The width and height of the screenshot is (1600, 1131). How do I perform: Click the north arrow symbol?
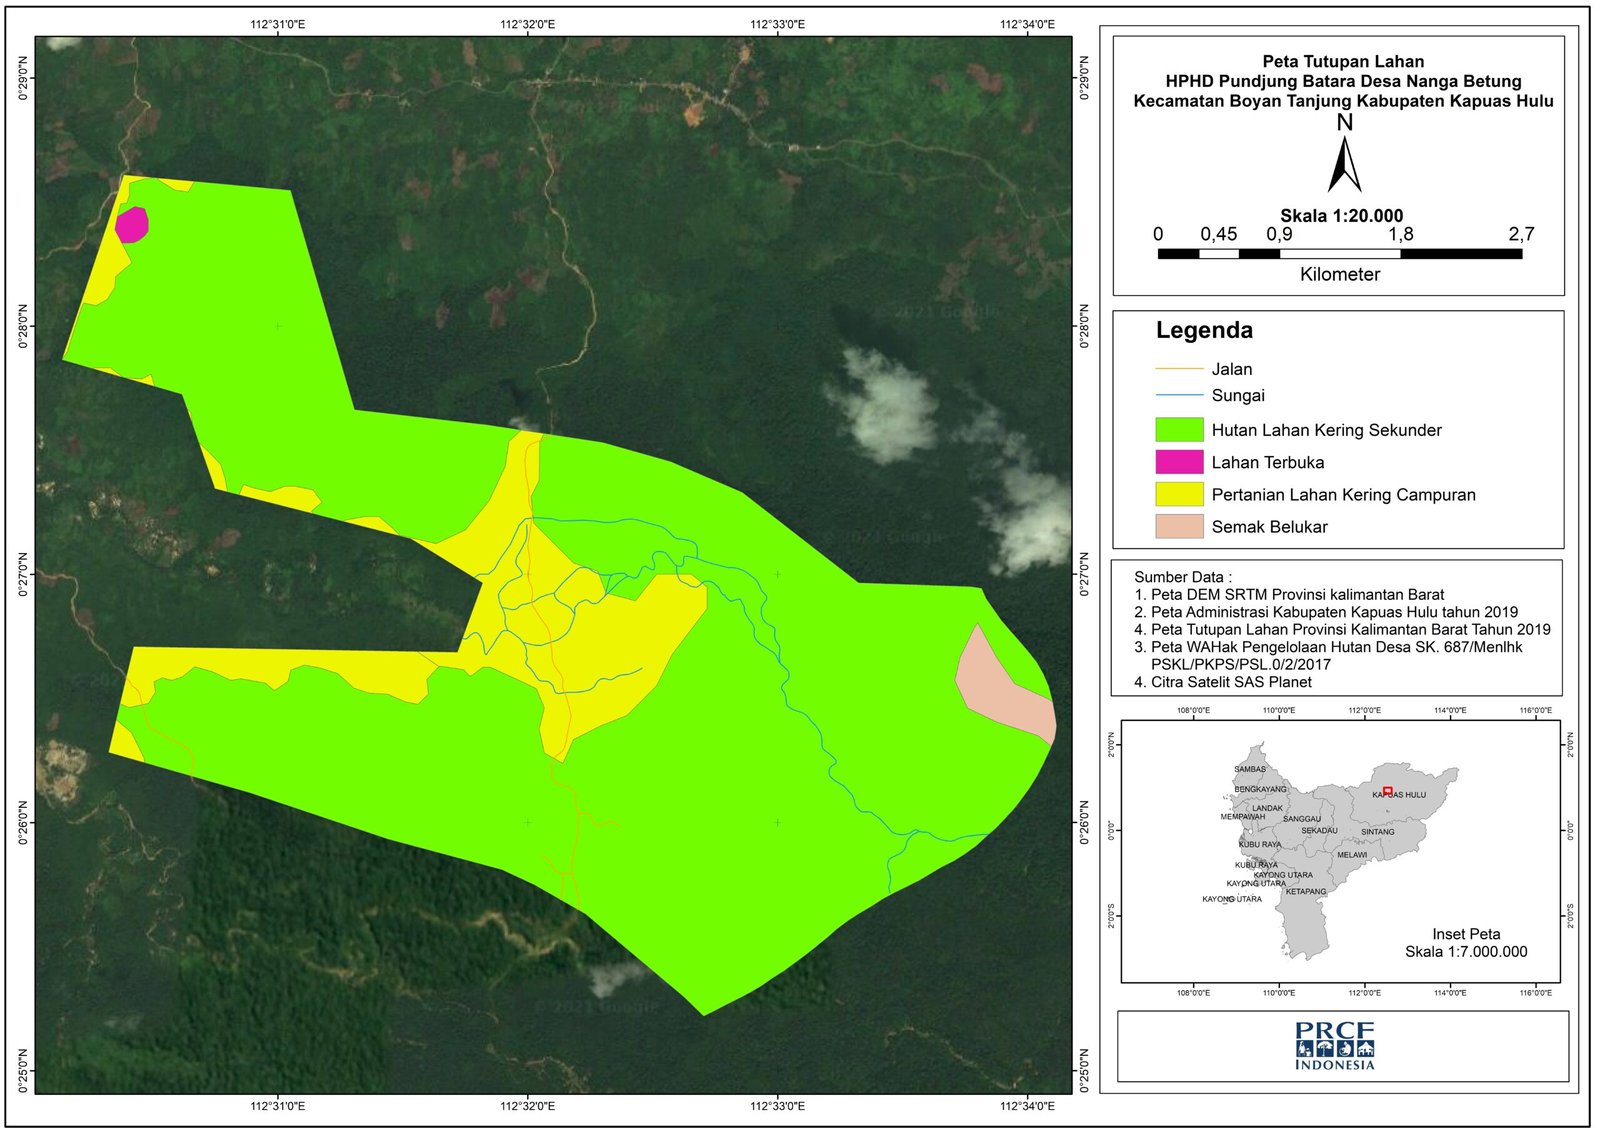[1344, 165]
